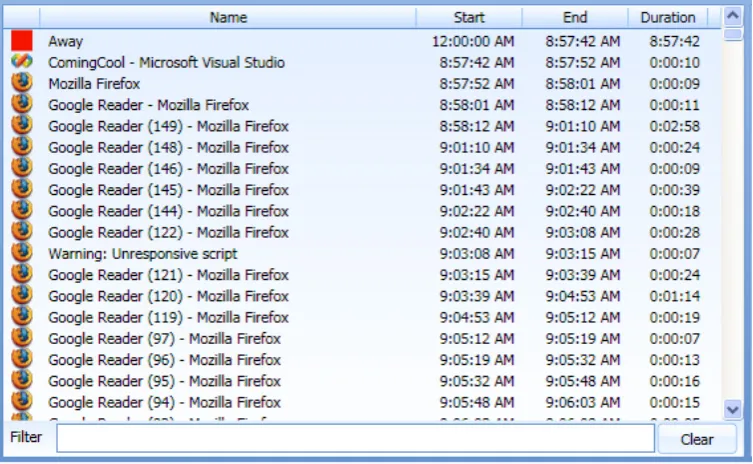The width and height of the screenshot is (753, 464).
Task: Select Google Reader (95) - Mozilla Firefox entry
Action: click(x=164, y=381)
